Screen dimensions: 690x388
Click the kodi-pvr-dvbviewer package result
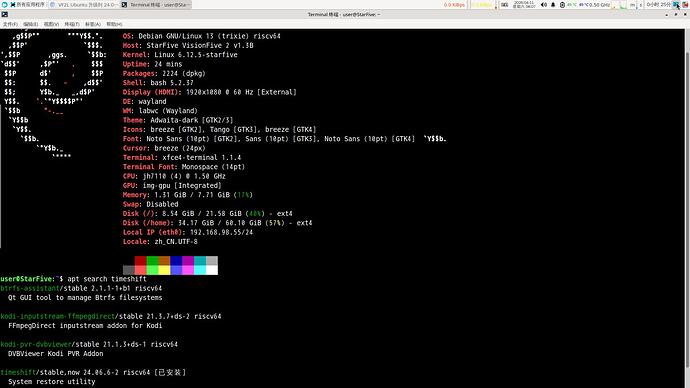(x=89, y=344)
